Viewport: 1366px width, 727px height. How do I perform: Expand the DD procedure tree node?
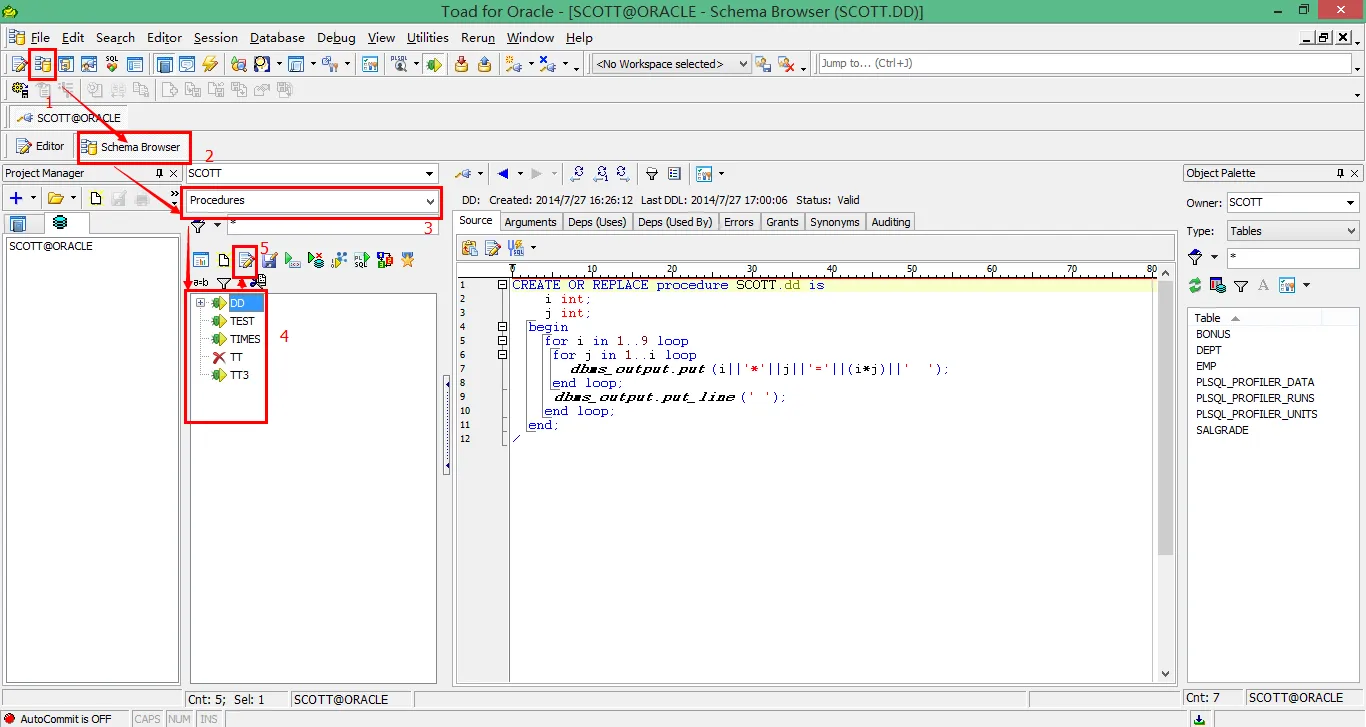pyautogui.click(x=201, y=303)
